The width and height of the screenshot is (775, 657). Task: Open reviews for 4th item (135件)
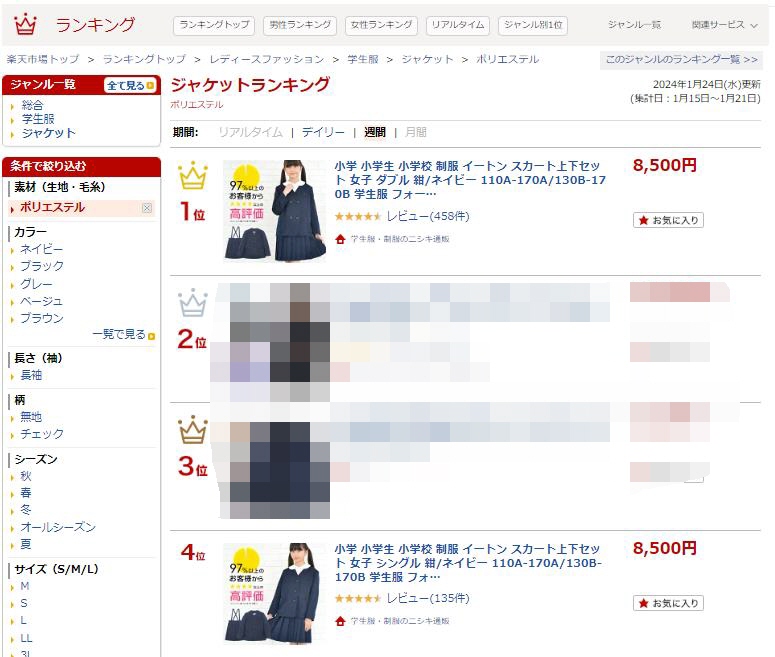coord(428,599)
